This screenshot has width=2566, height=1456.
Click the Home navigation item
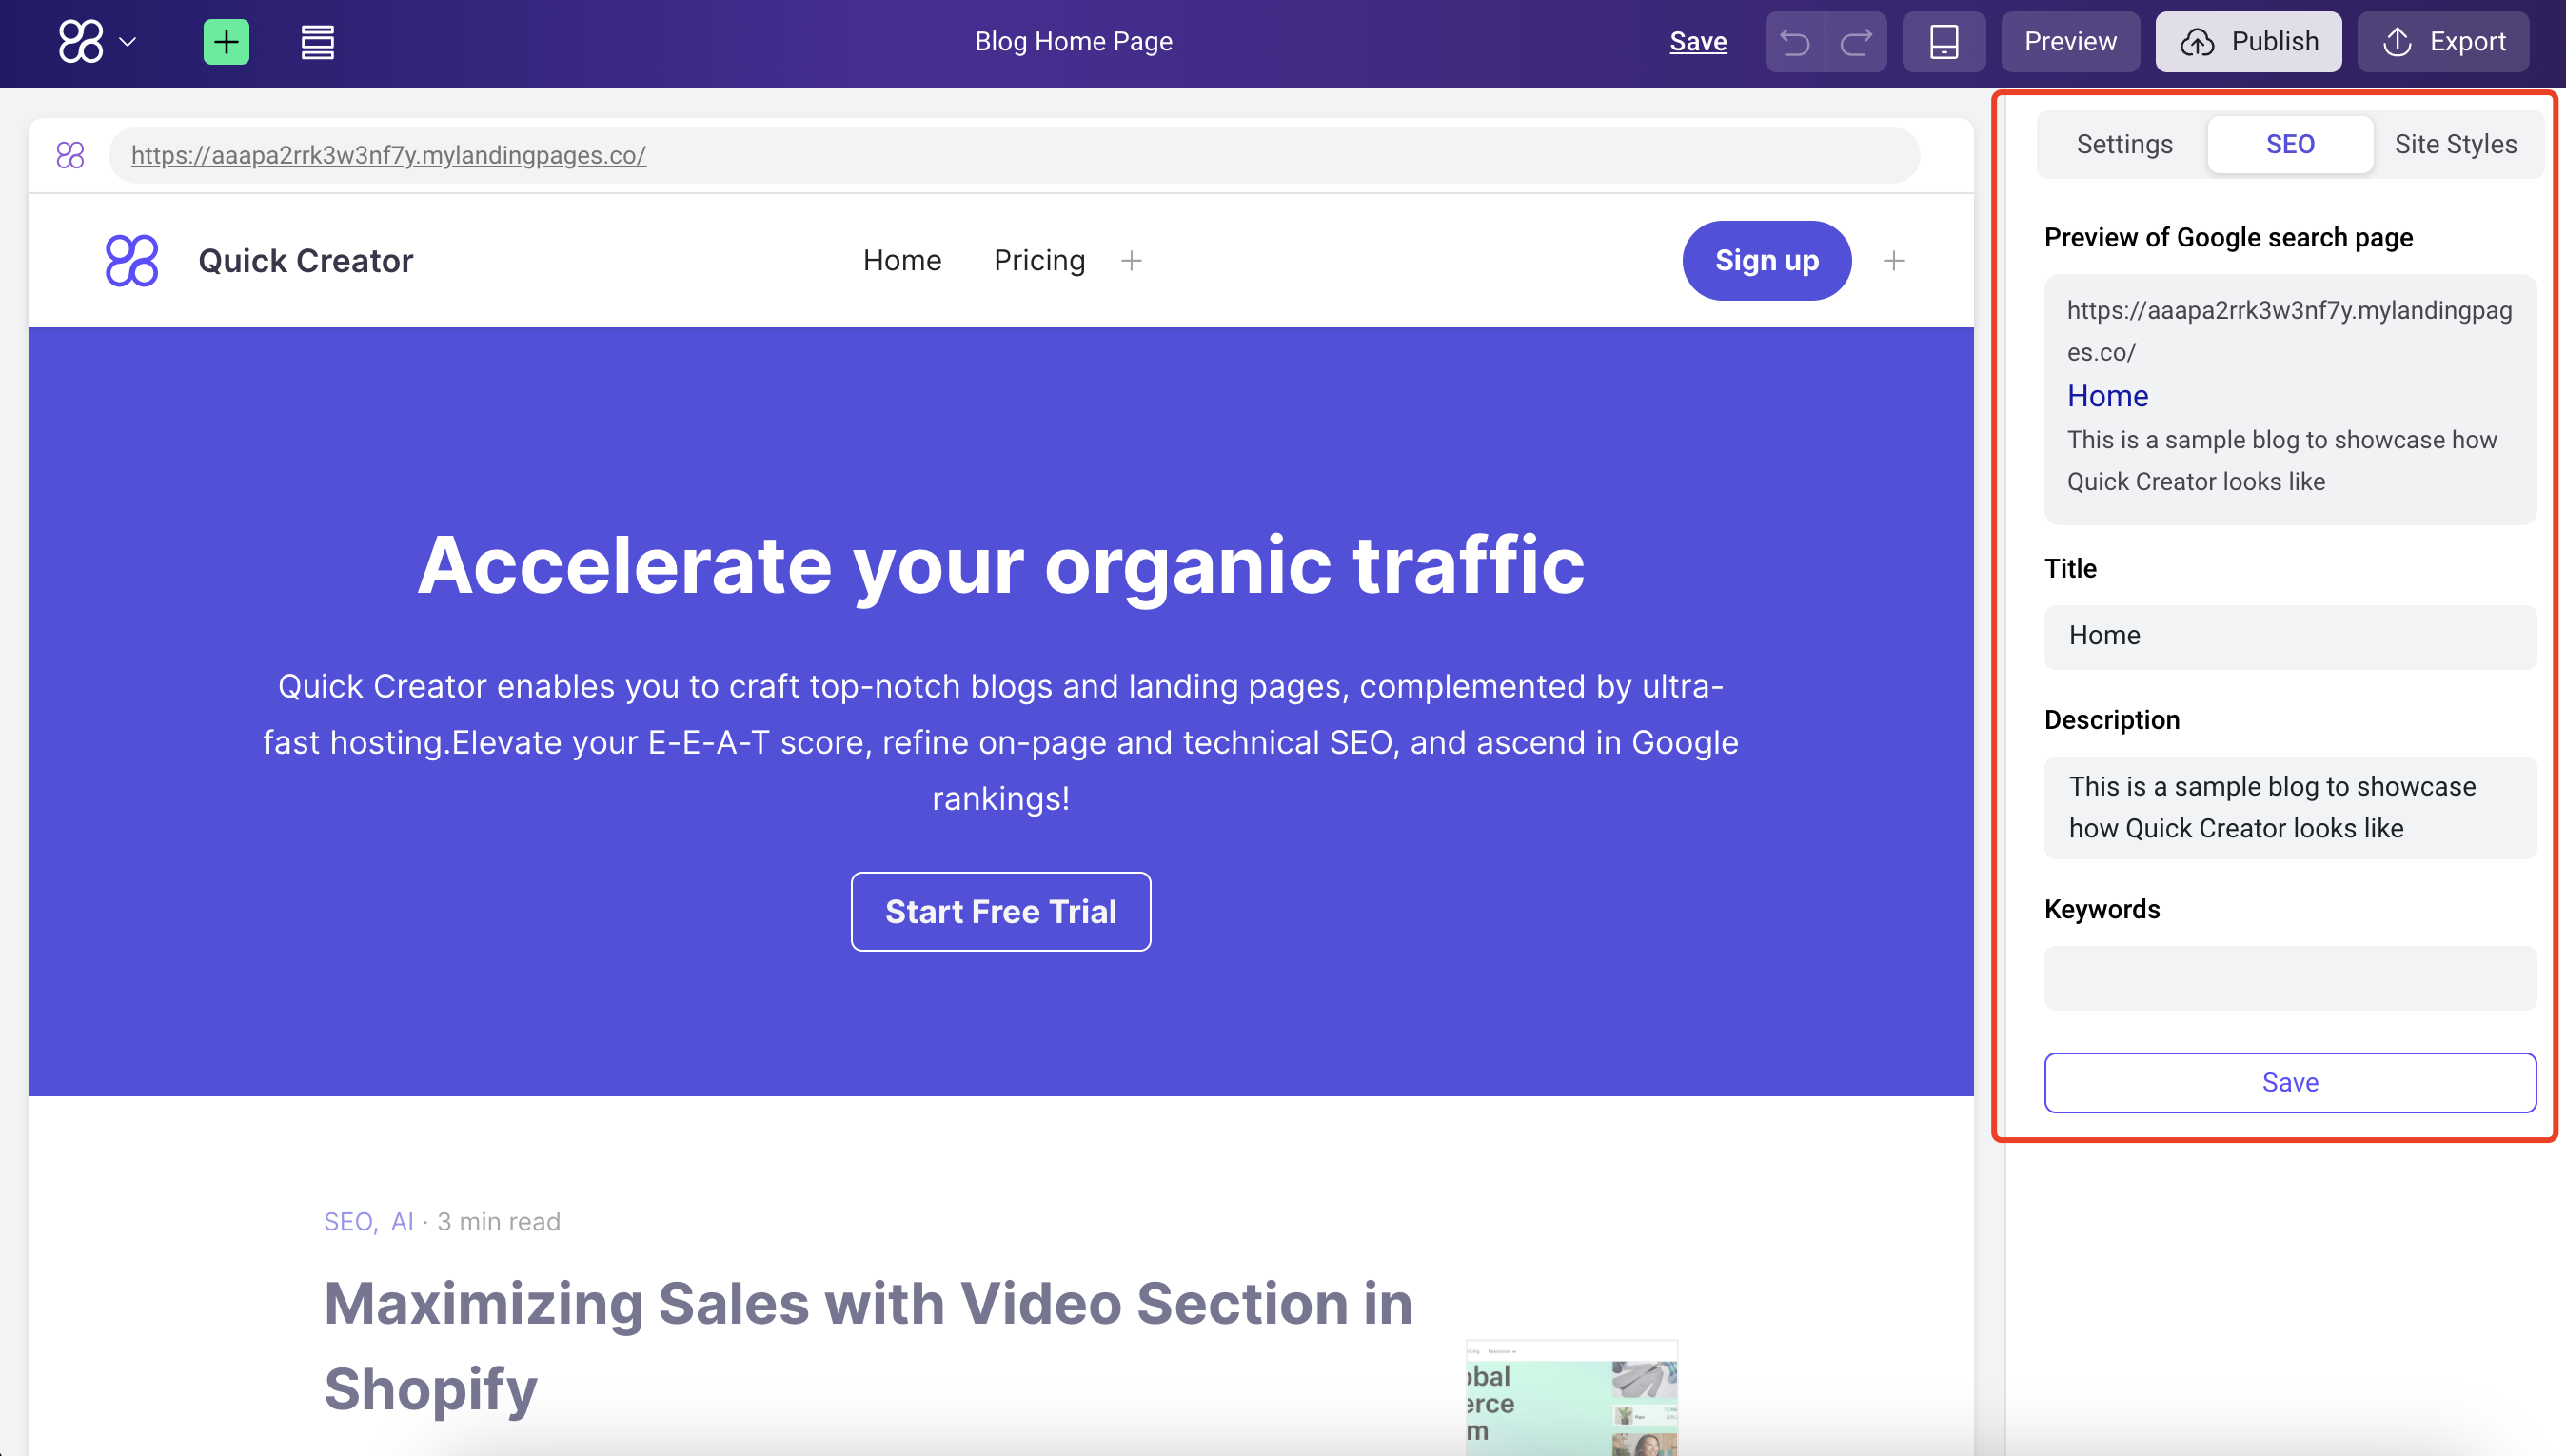[x=902, y=260]
